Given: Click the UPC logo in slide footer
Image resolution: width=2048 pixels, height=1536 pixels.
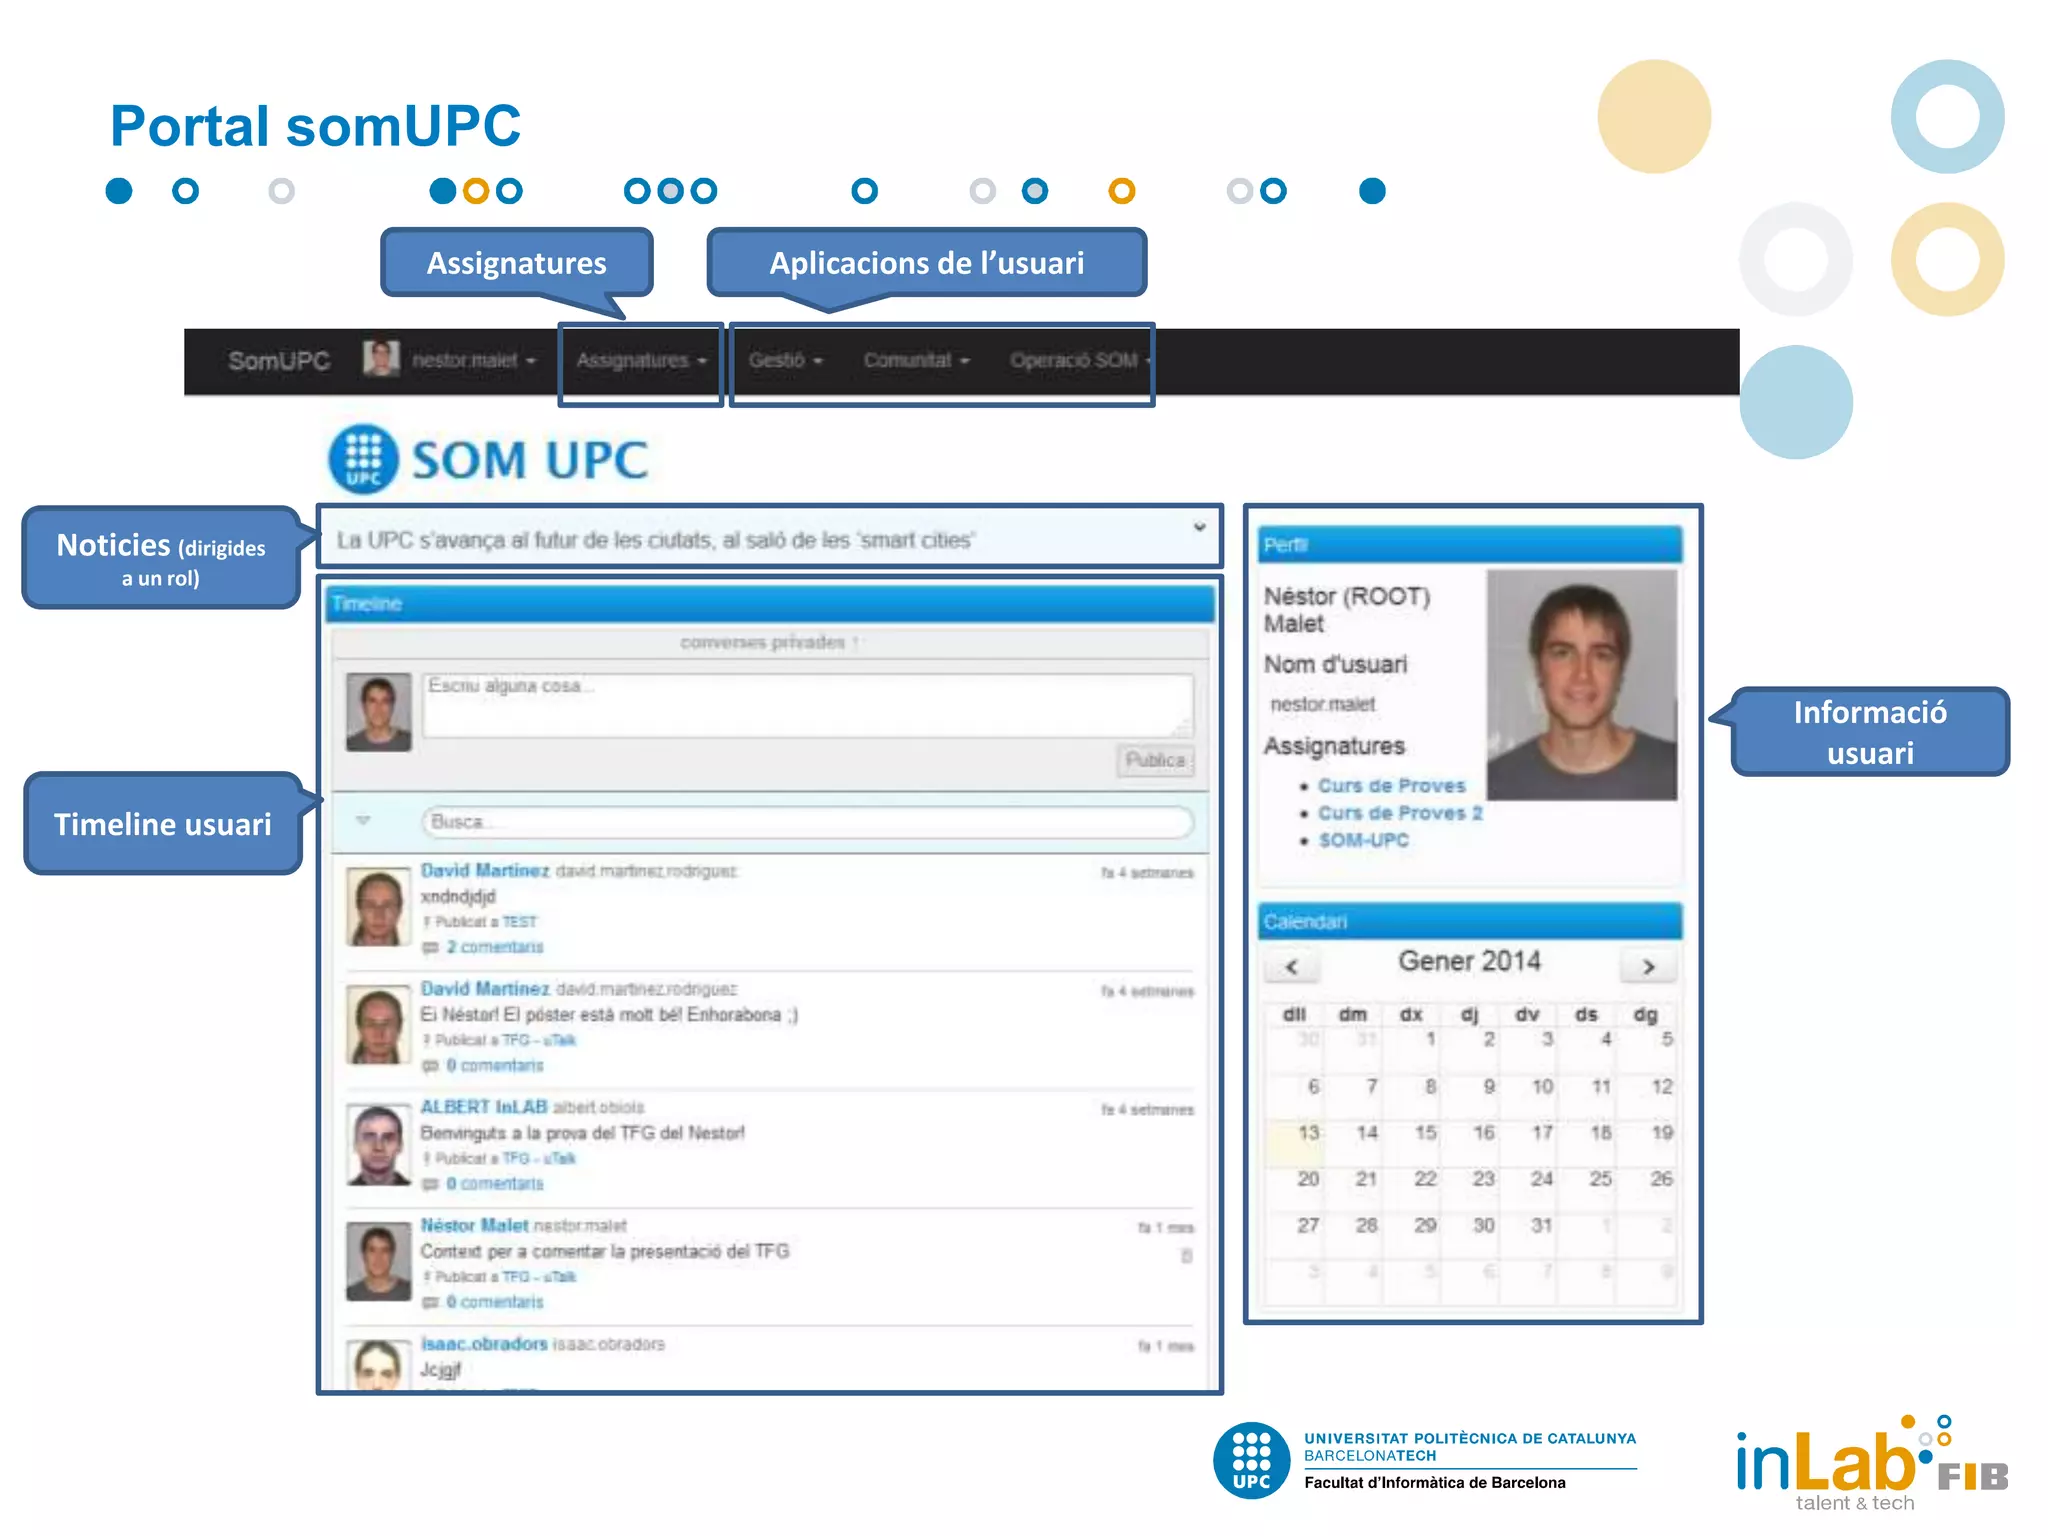Looking at the screenshot, I should coord(1251,1461).
